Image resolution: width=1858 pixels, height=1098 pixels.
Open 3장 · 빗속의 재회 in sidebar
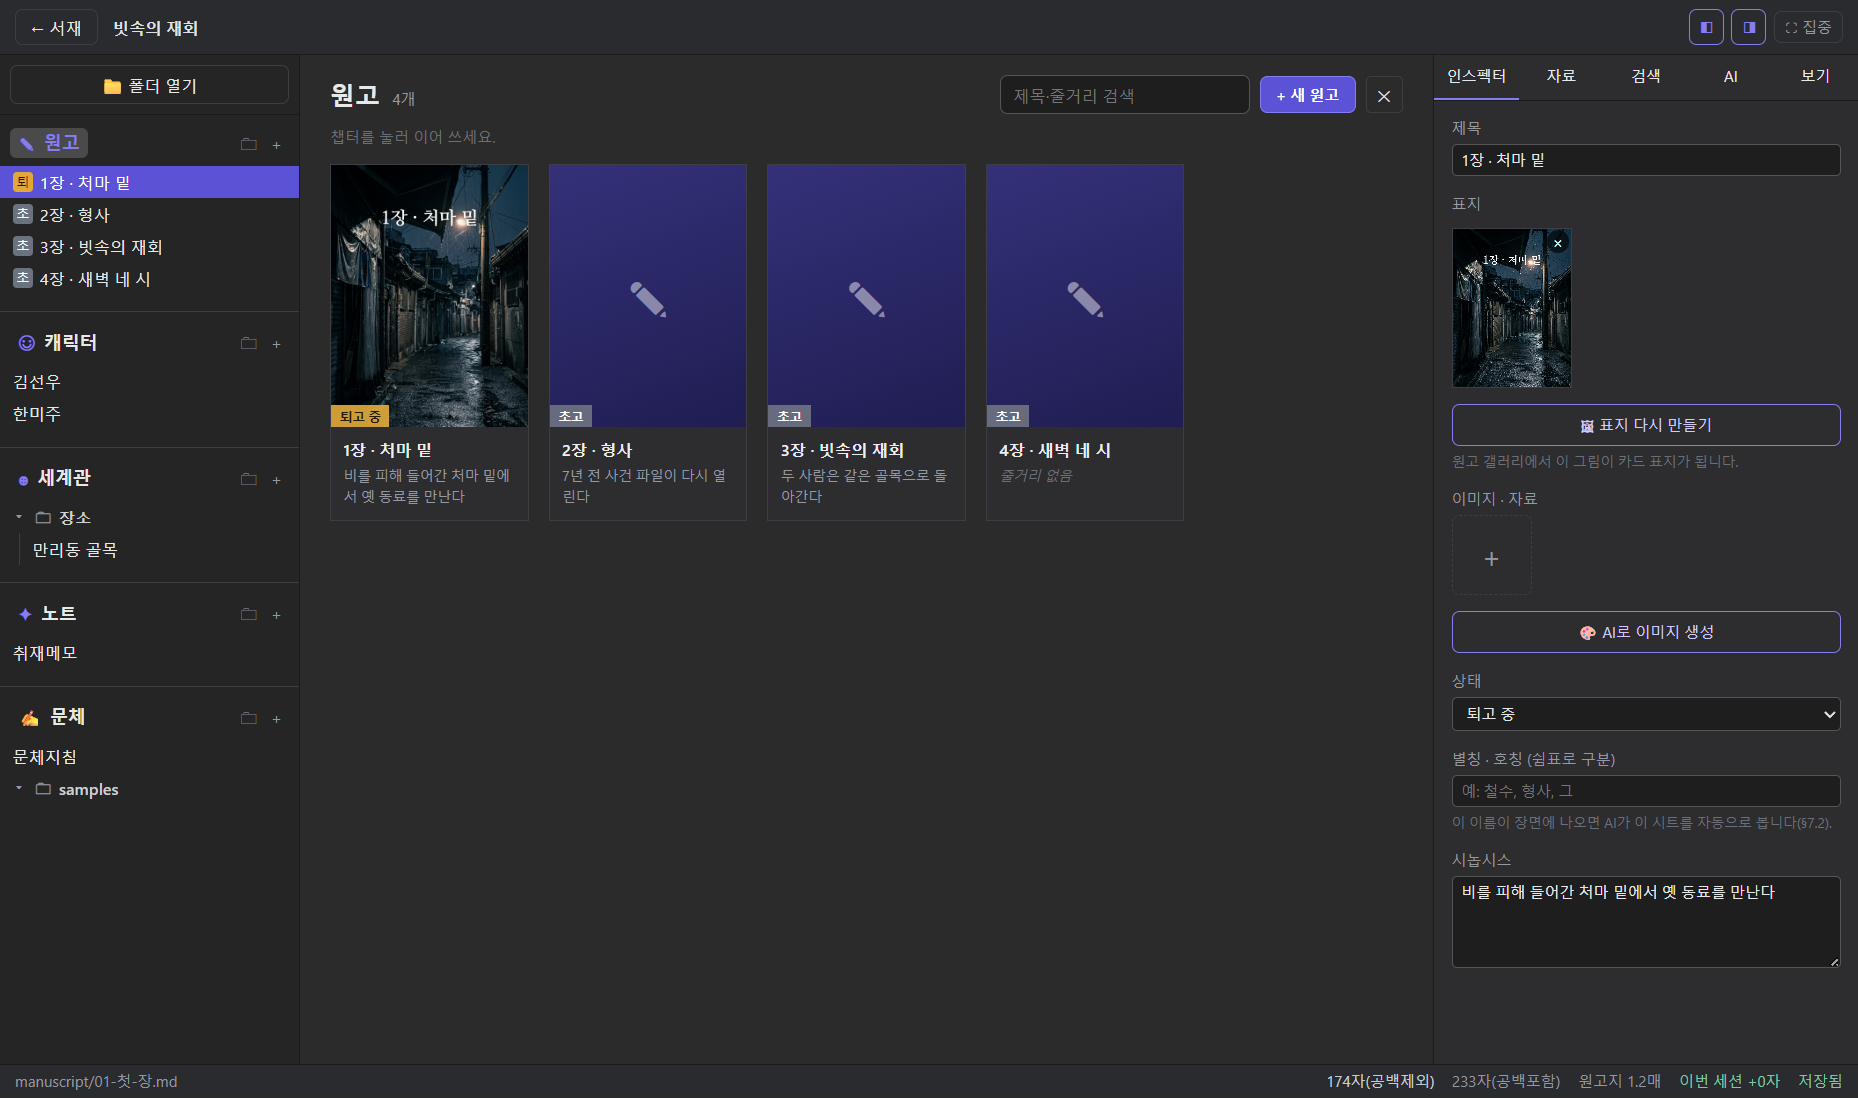click(150, 246)
